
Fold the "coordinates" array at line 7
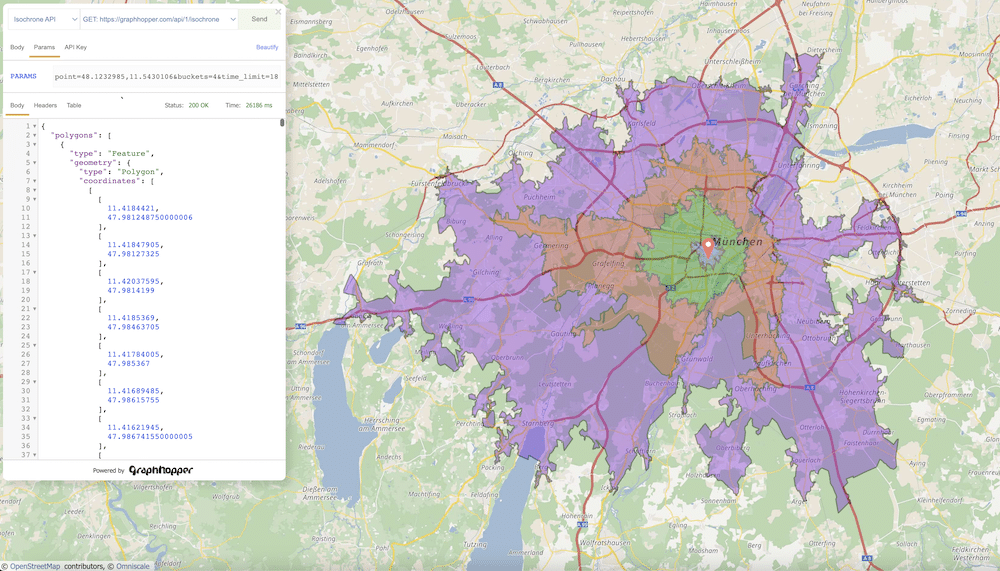(35, 181)
